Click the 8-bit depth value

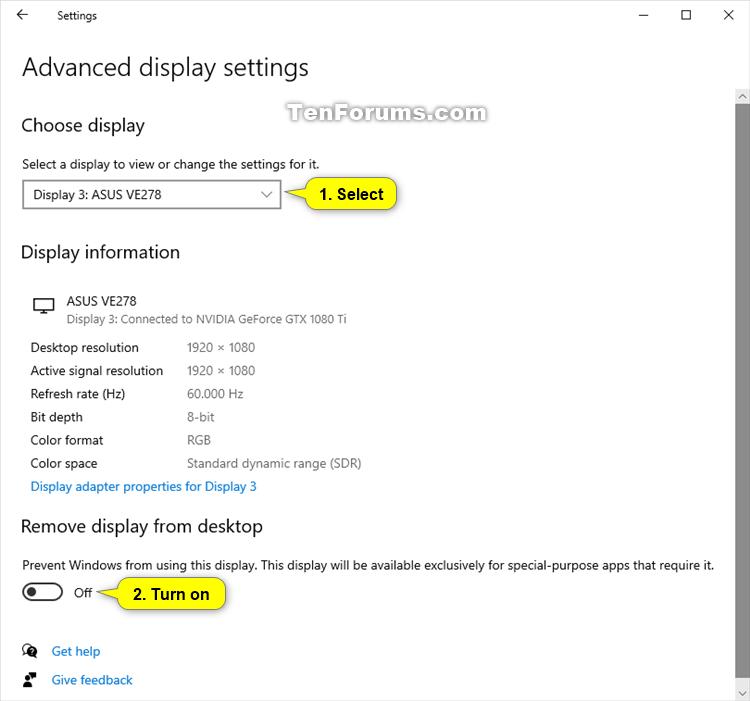(200, 417)
